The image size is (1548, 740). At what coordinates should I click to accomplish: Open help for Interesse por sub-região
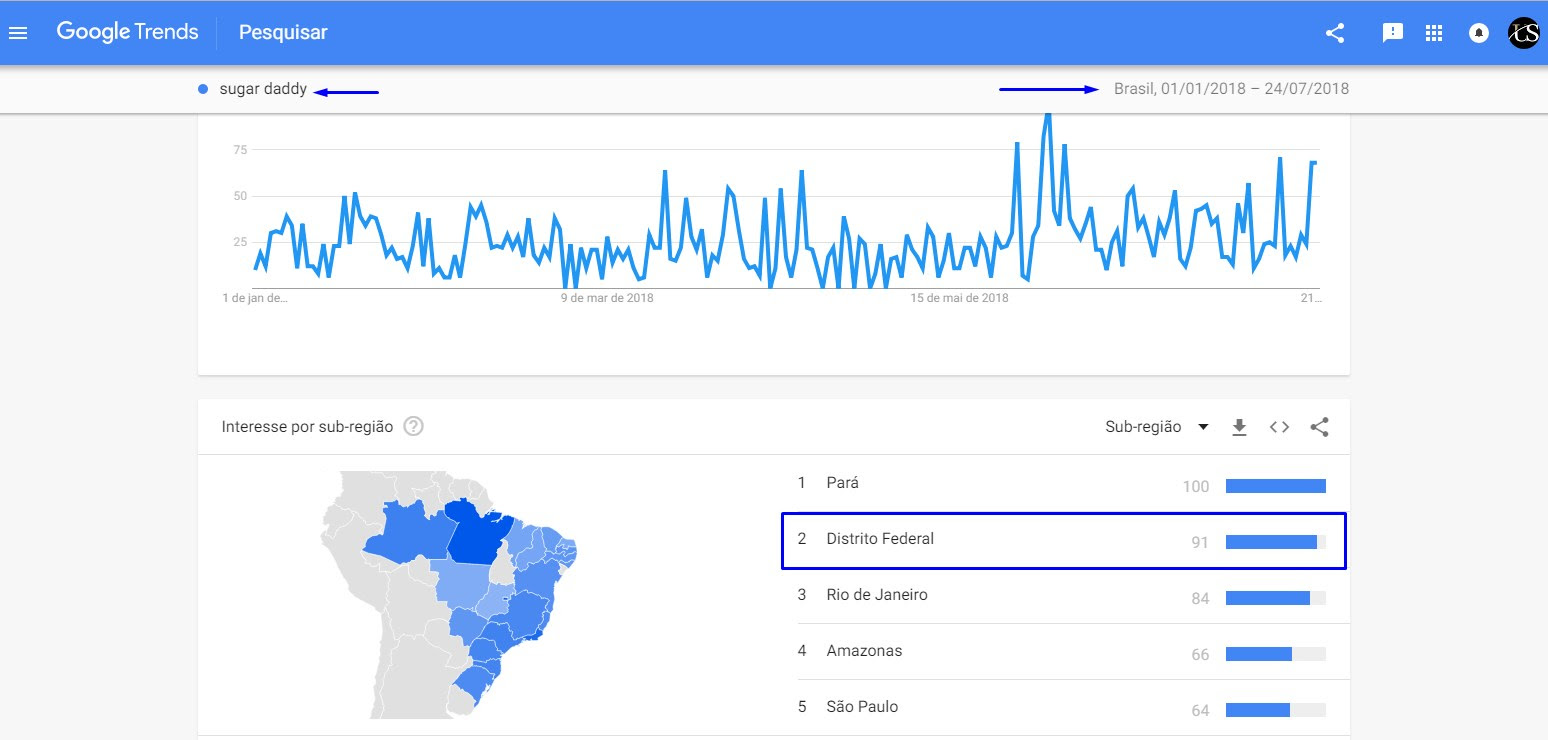pos(413,427)
